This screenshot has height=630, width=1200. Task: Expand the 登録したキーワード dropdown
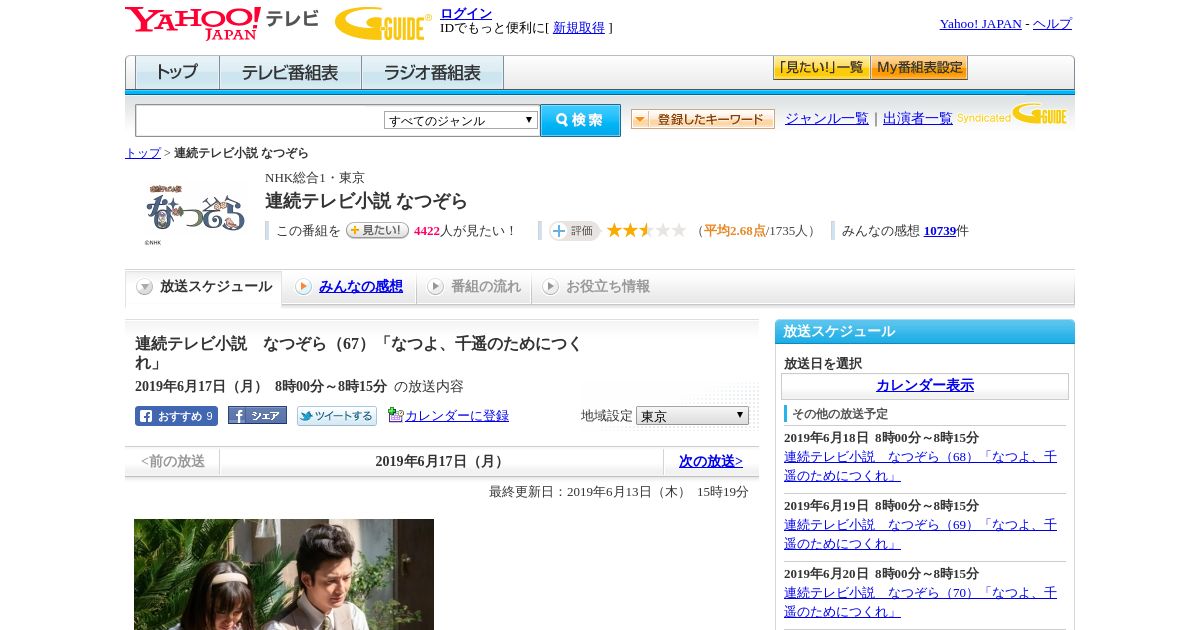click(x=703, y=119)
